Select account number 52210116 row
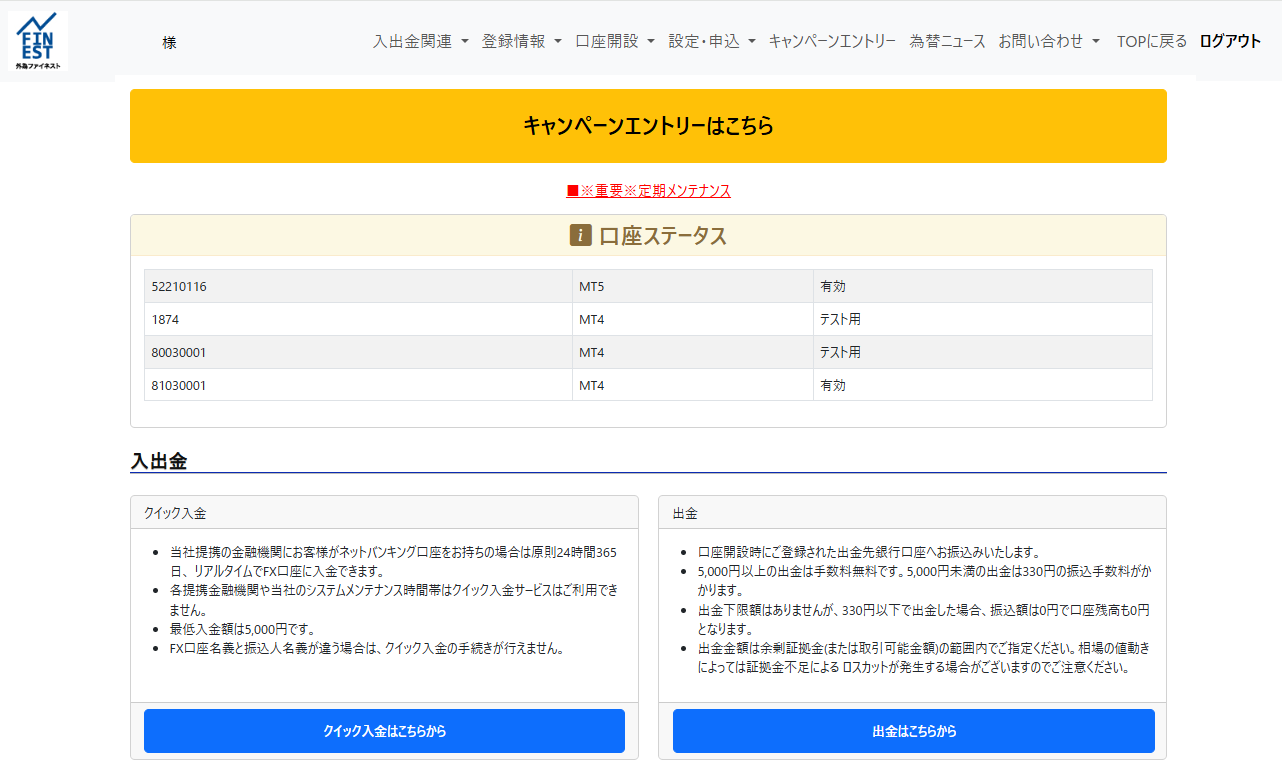The height and width of the screenshot is (774, 1282). pos(179,286)
